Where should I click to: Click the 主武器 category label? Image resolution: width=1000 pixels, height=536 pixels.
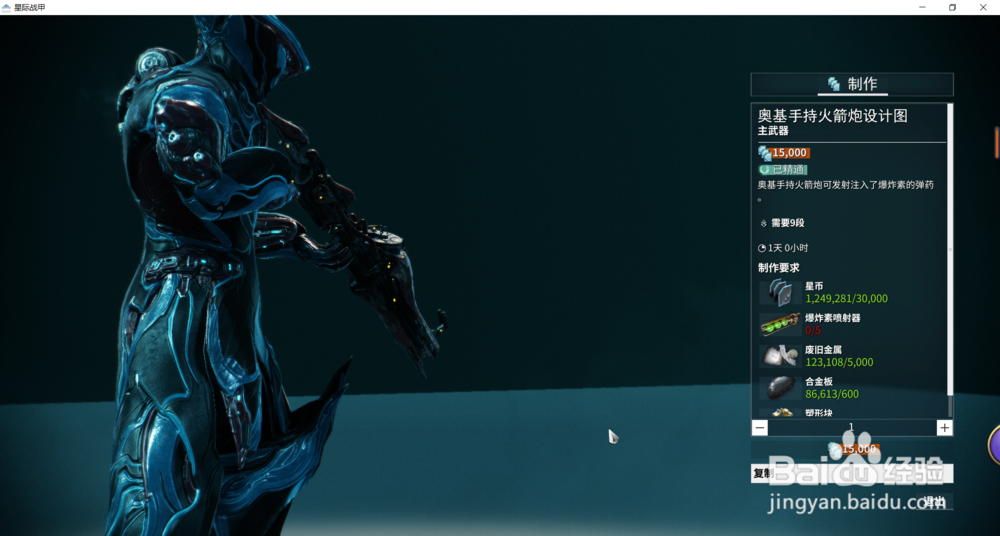(773, 131)
